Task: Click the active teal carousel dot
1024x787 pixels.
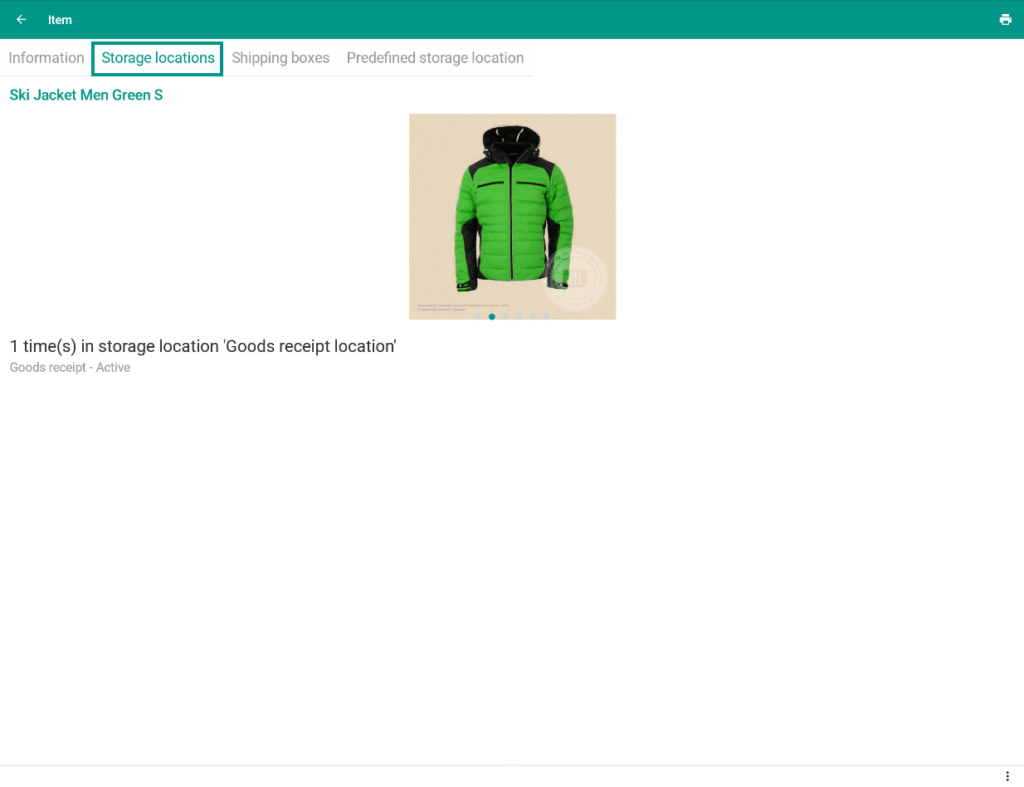Action: click(492, 317)
